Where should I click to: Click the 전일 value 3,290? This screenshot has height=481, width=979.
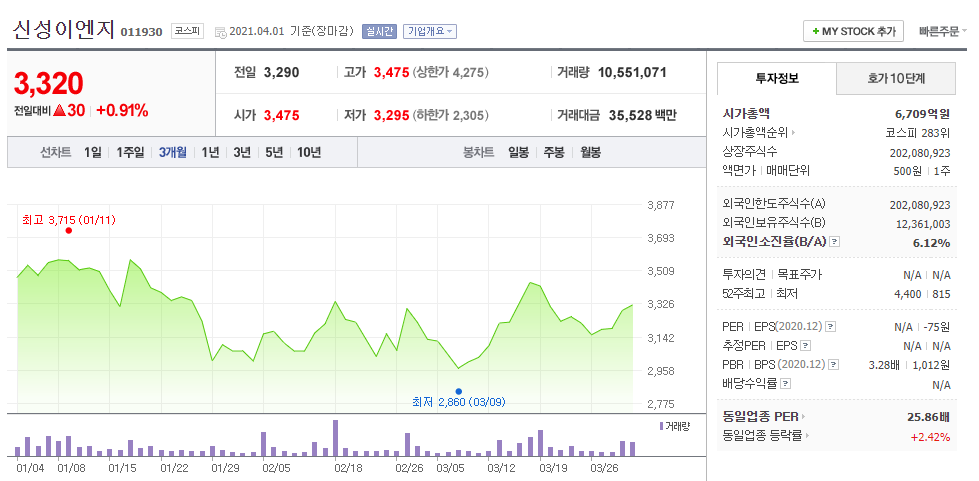(x=282, y=72)
